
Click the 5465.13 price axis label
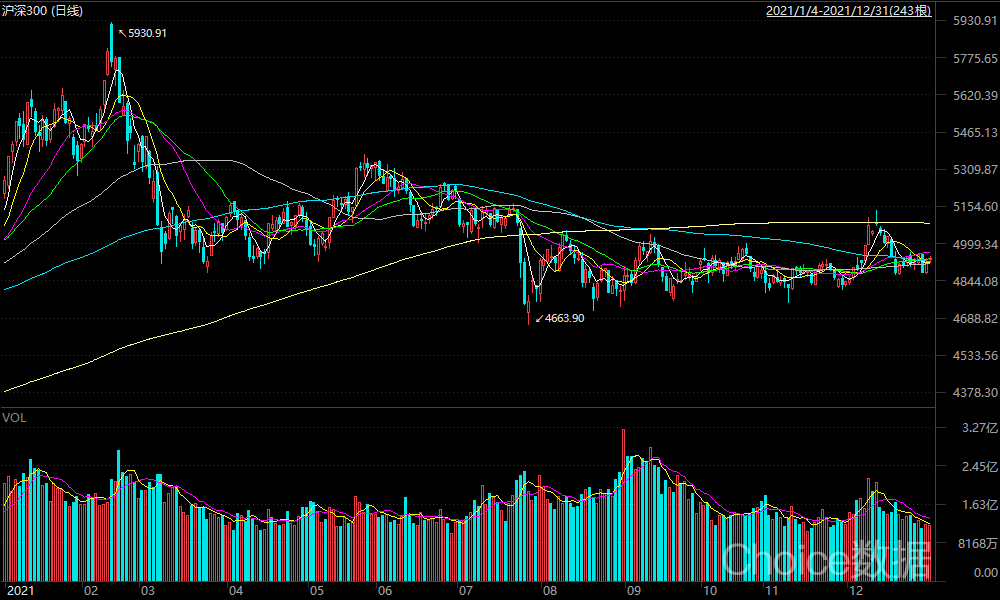coord(974,133)
